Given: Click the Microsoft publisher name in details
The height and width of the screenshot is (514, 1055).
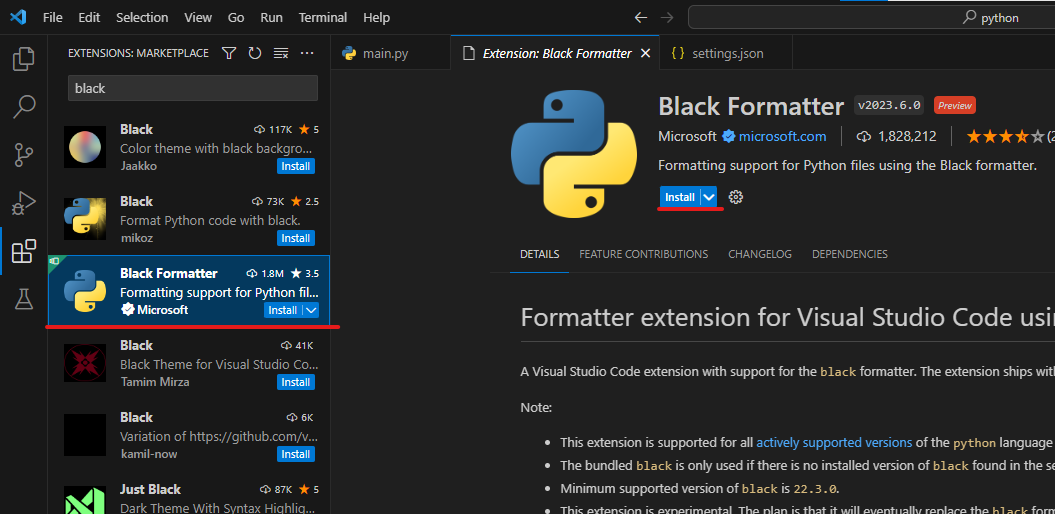Looking at the screenshot, I should (687, 137).
